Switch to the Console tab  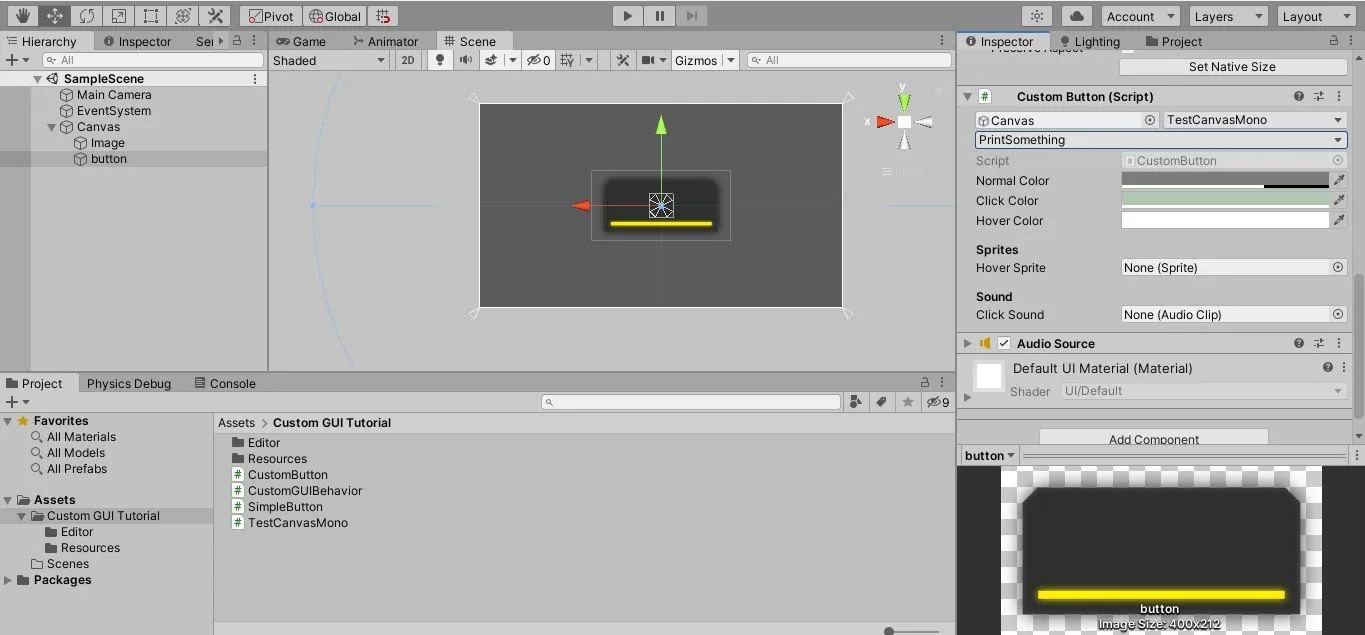click(225, 383)
